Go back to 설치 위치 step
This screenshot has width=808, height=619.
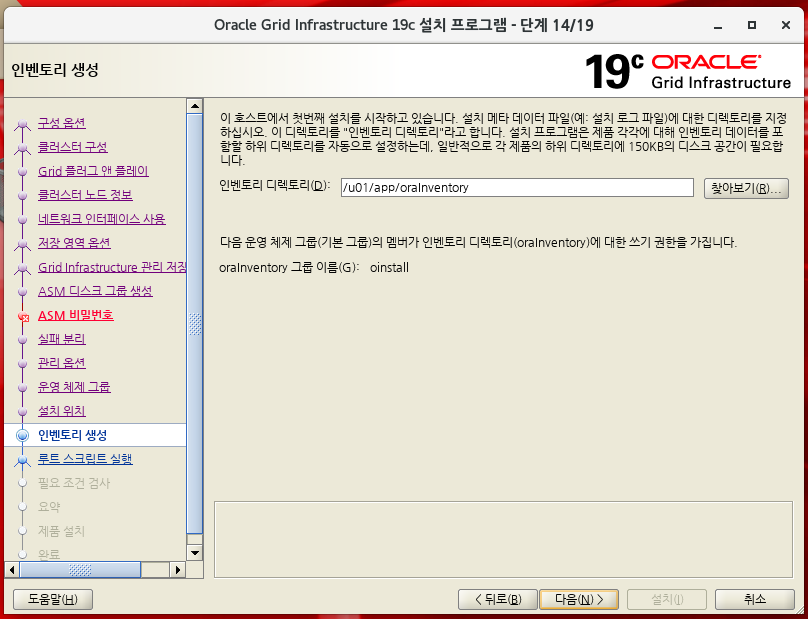61,411
